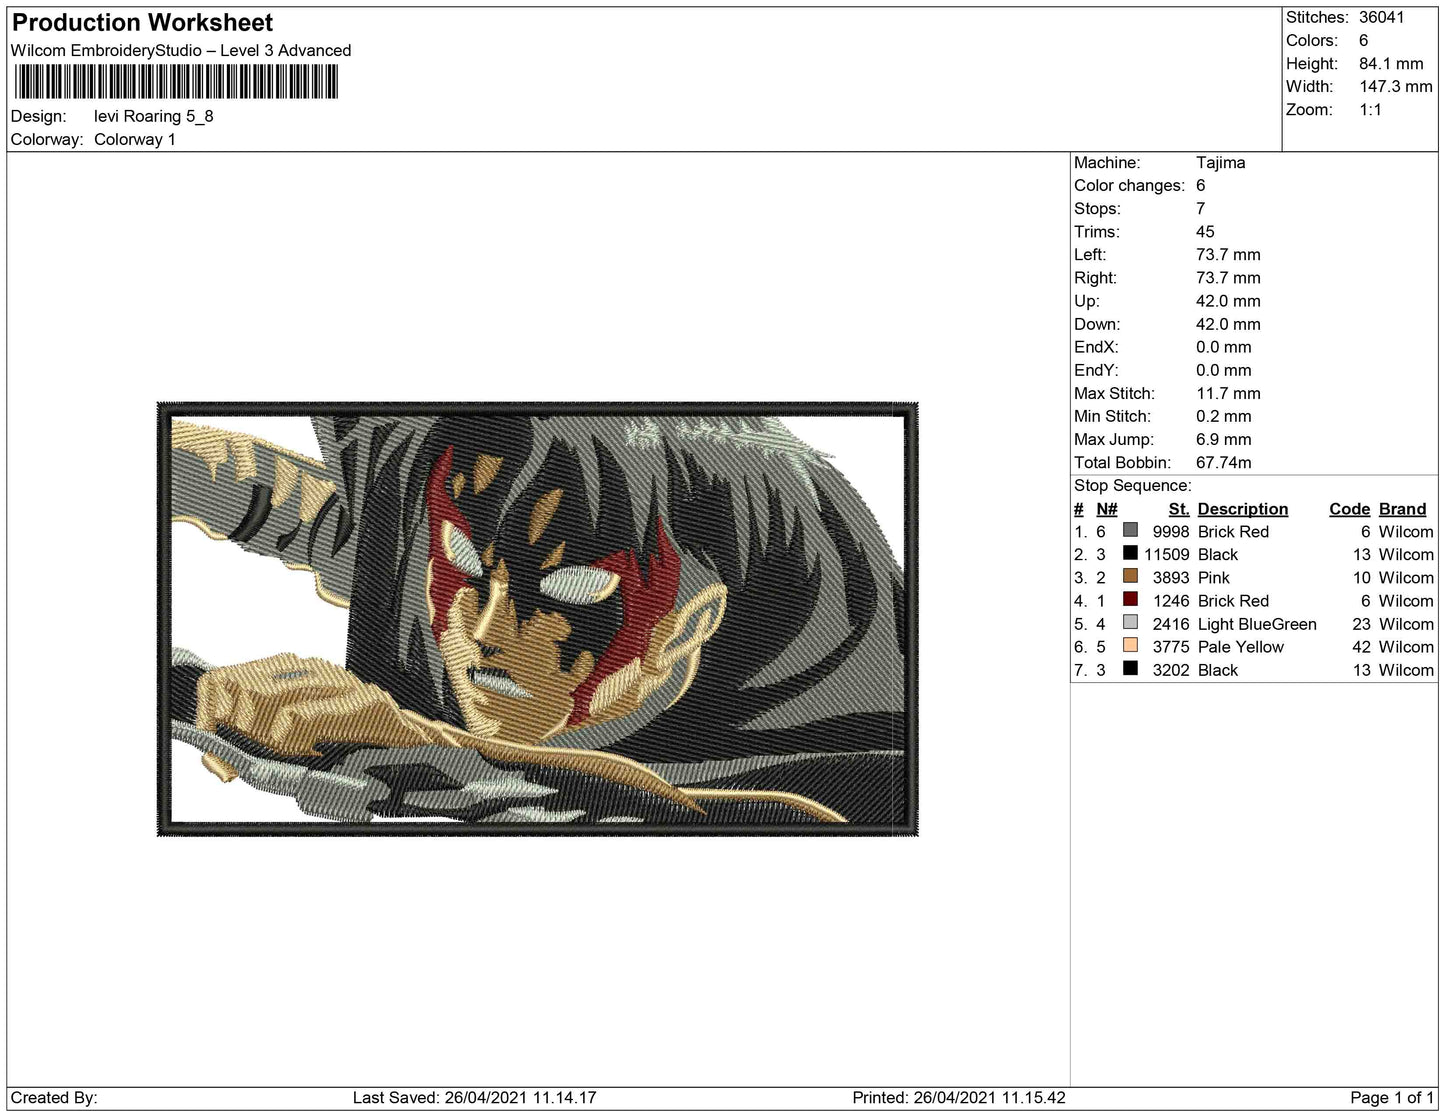Click the Machine value Tajima
Viewport: 1445px width, 1112px height.
pos(1221,162)
